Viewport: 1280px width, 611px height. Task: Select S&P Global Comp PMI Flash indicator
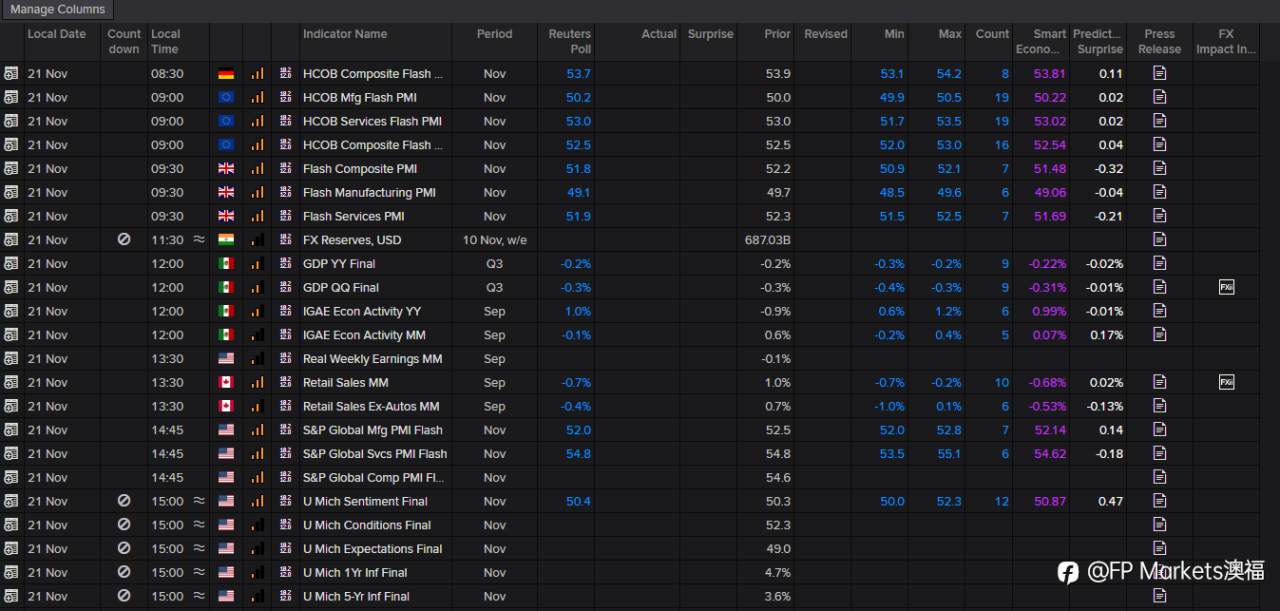pyautogui.click(x=373, y=477)
